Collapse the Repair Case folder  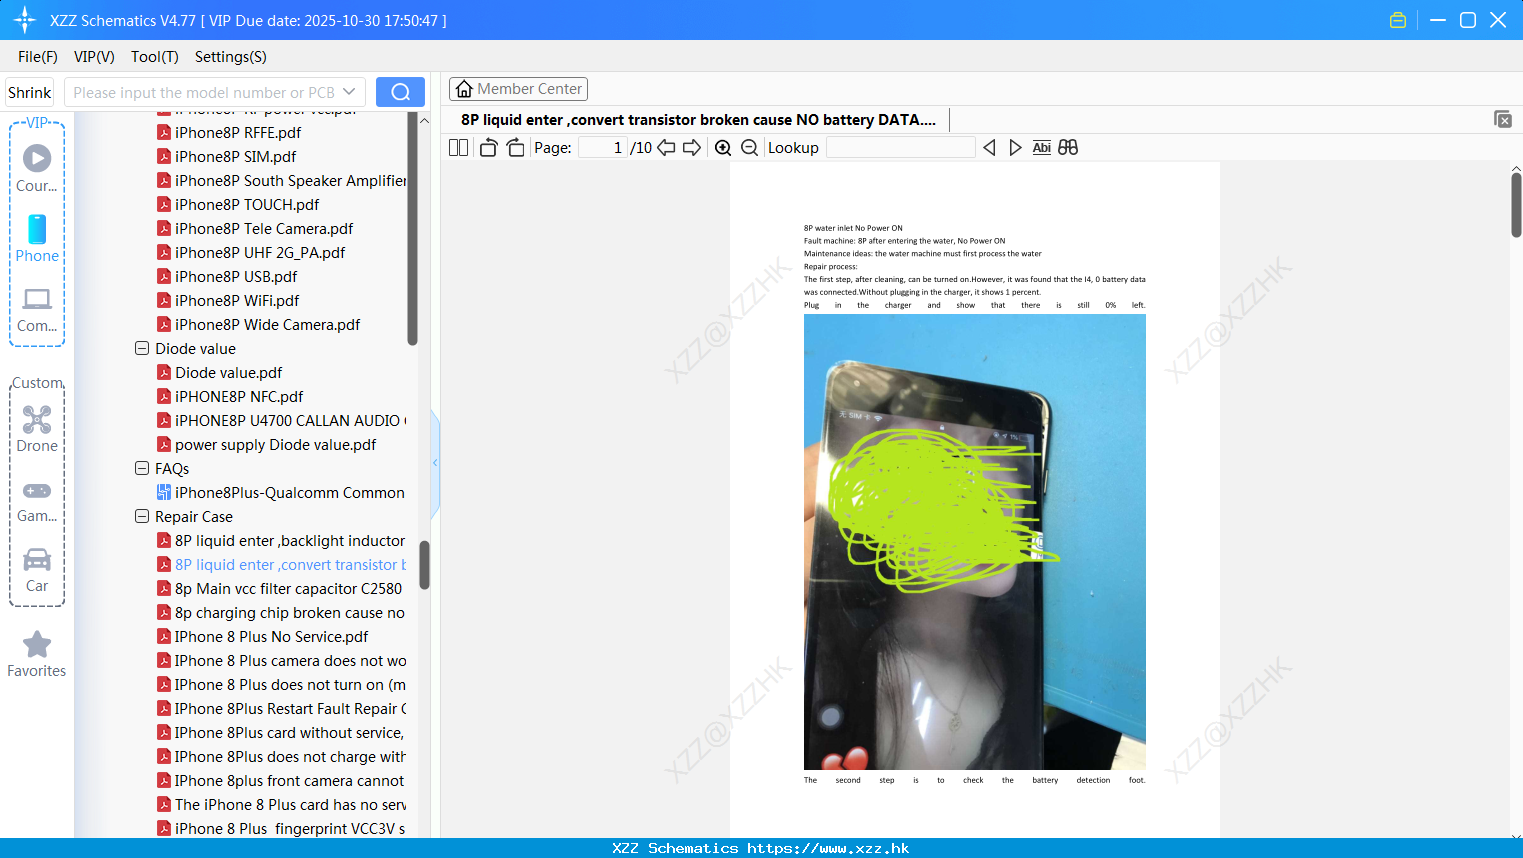point(142,516)
